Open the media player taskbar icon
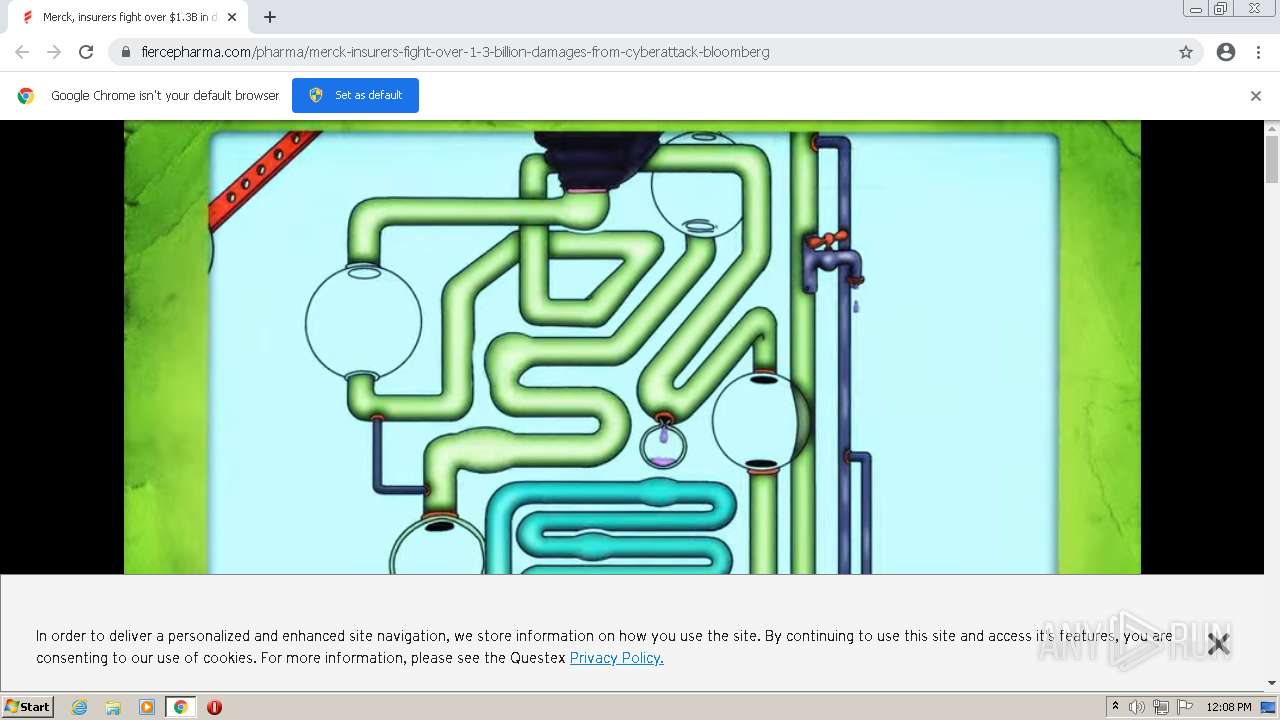The height and width of the screenshot is (720, 1280). 147,707
